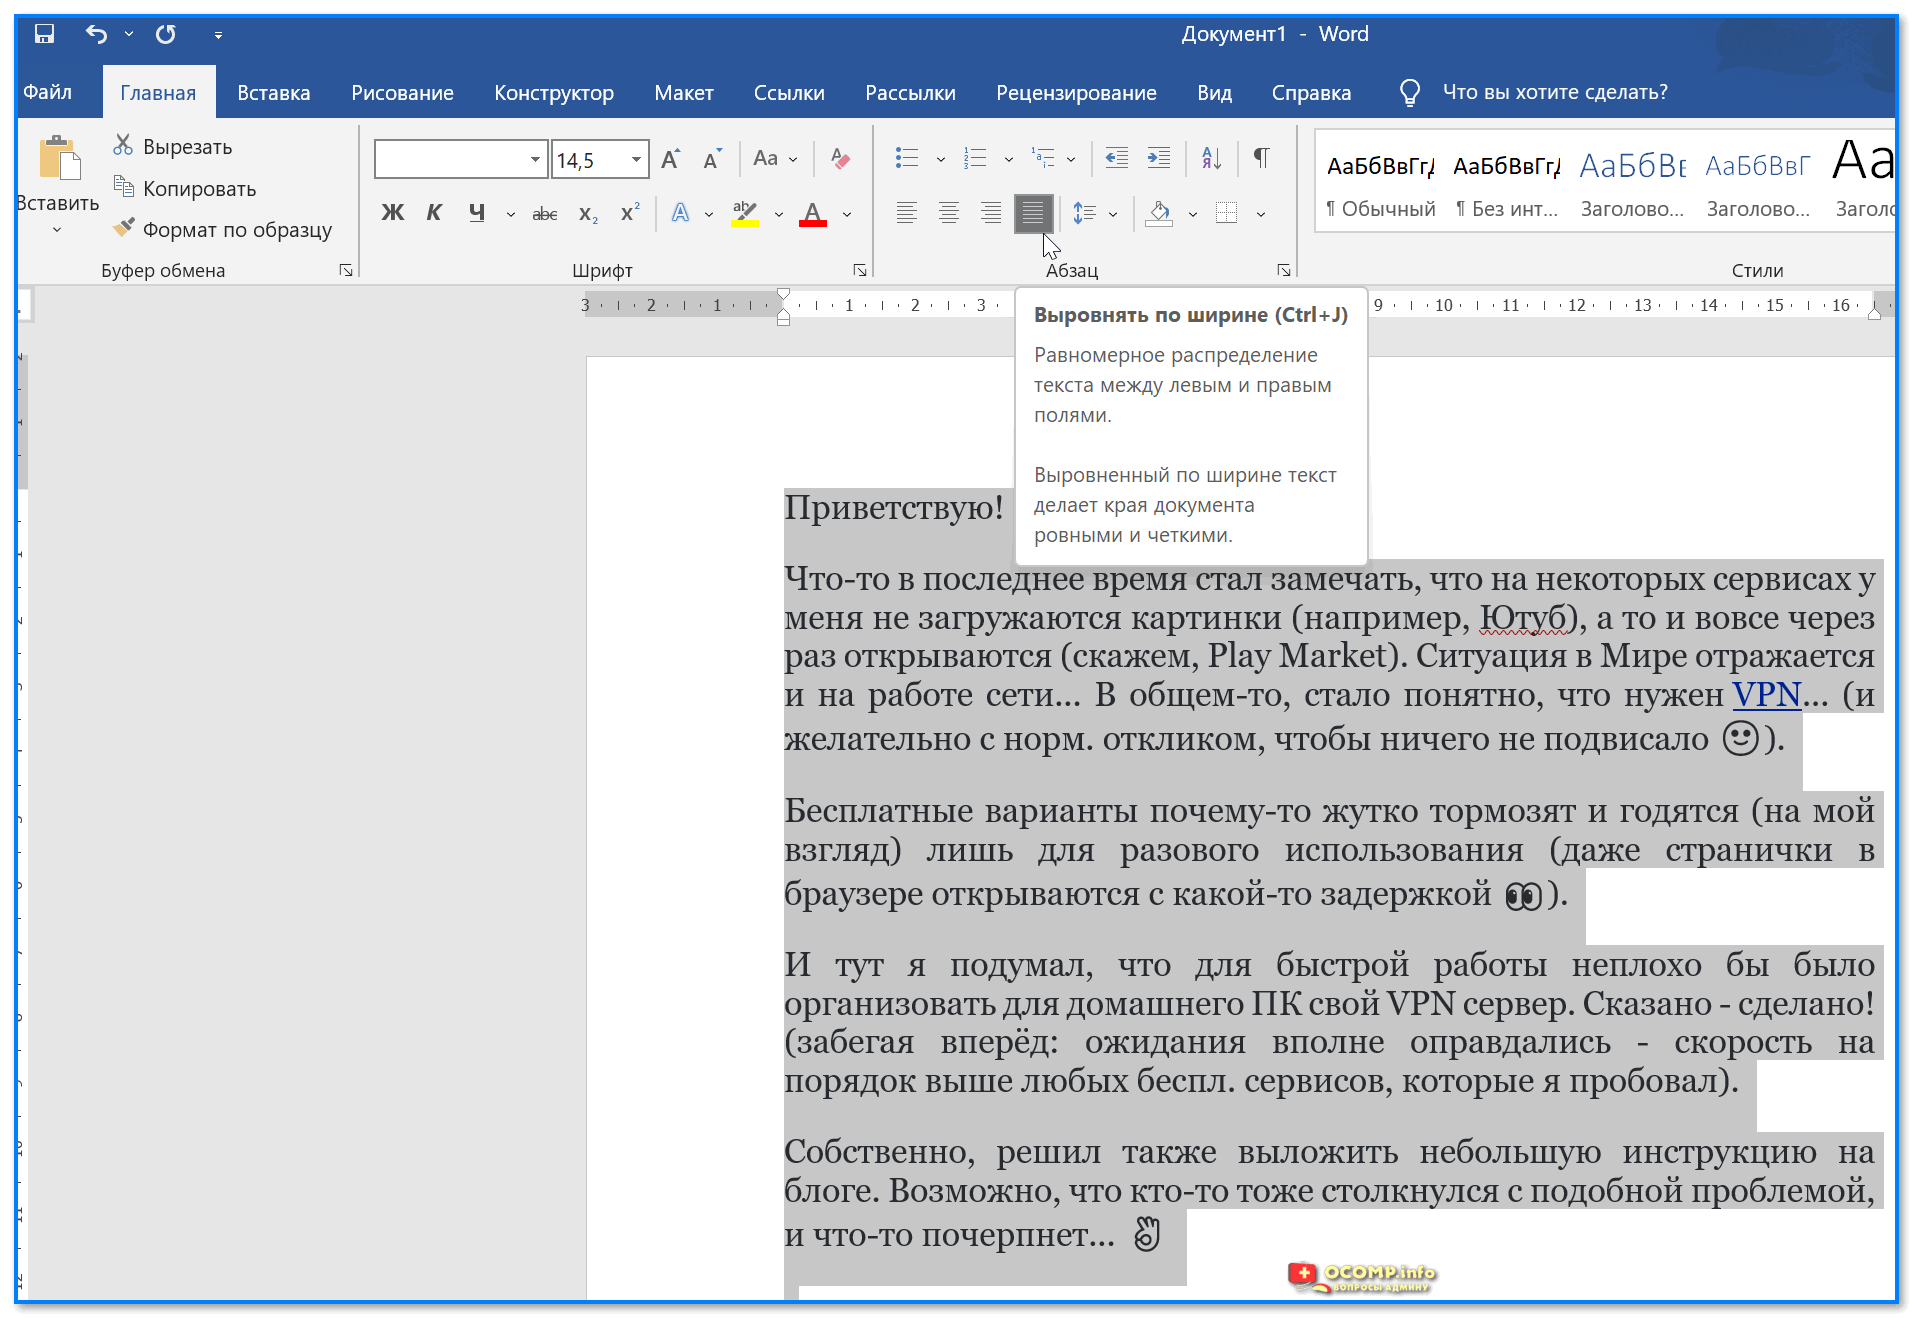
Task: Open the font name dropdown arrow
Action: [535, 159]
